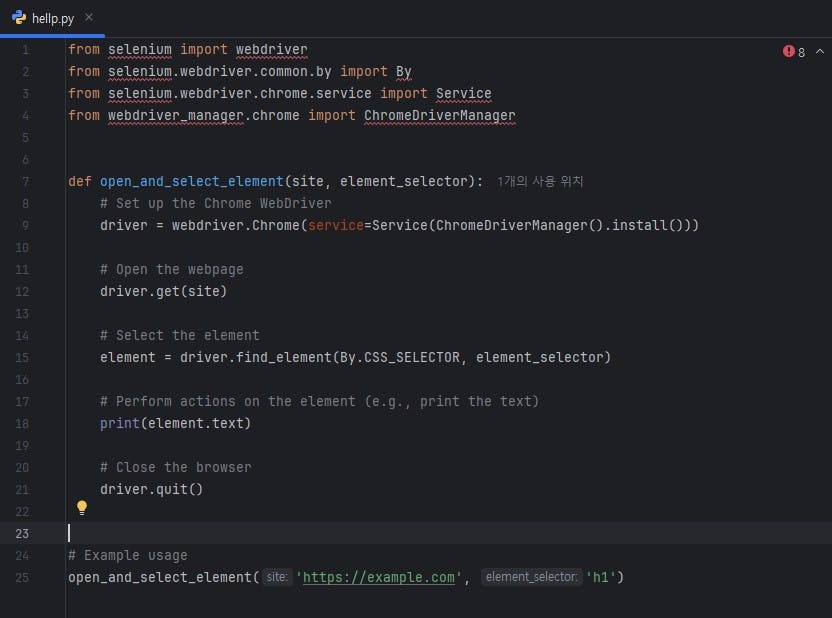This screenshot has height=618, width=832.
Task: Select the hellp.py tab label
Action: point(53,18)
